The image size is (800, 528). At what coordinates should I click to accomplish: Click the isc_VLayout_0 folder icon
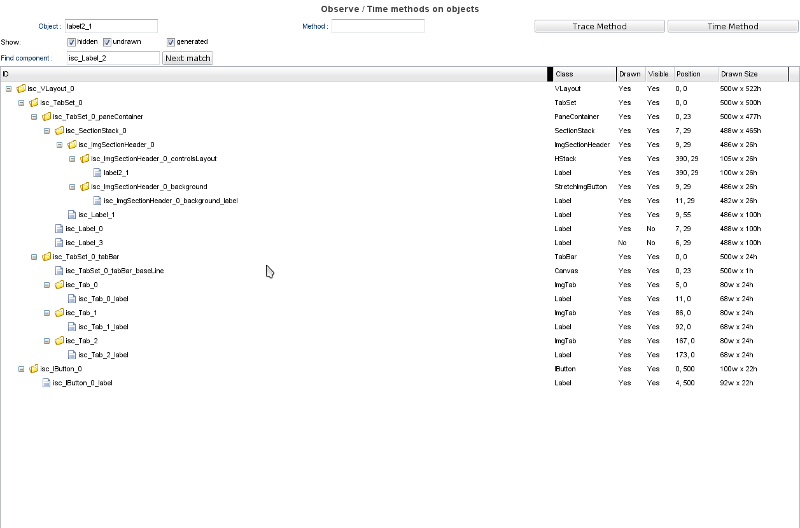(21, 89)
